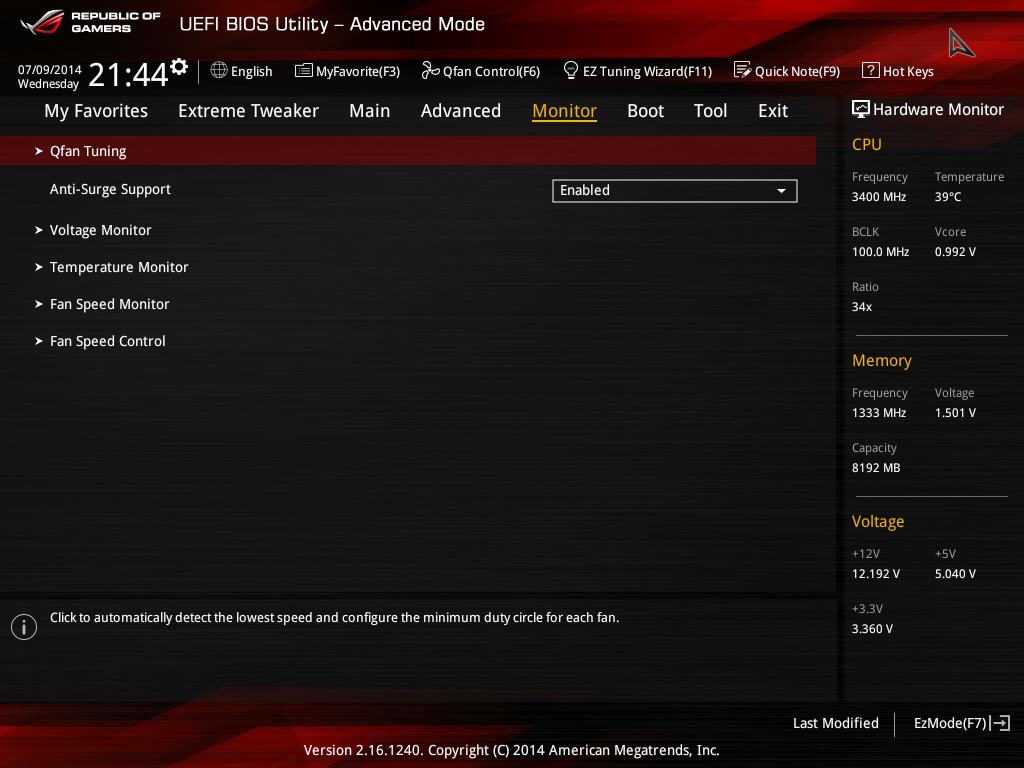Viewport: 1024px width, 768px height.
Task: Click the Last Modified button
Action: (835, 723)
